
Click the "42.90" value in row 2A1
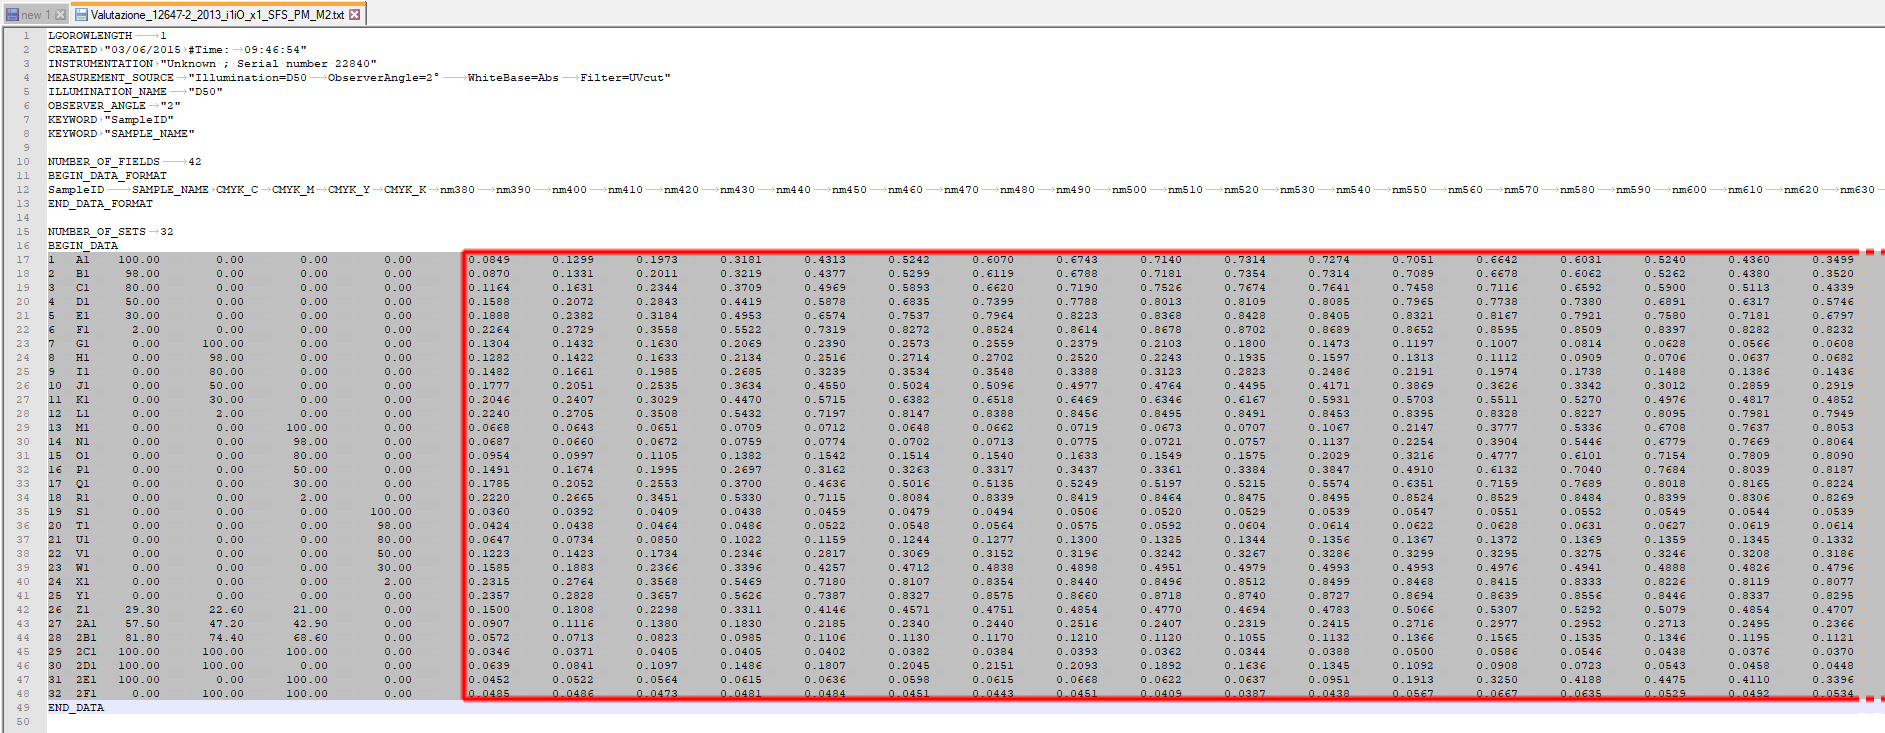[310, 624]
